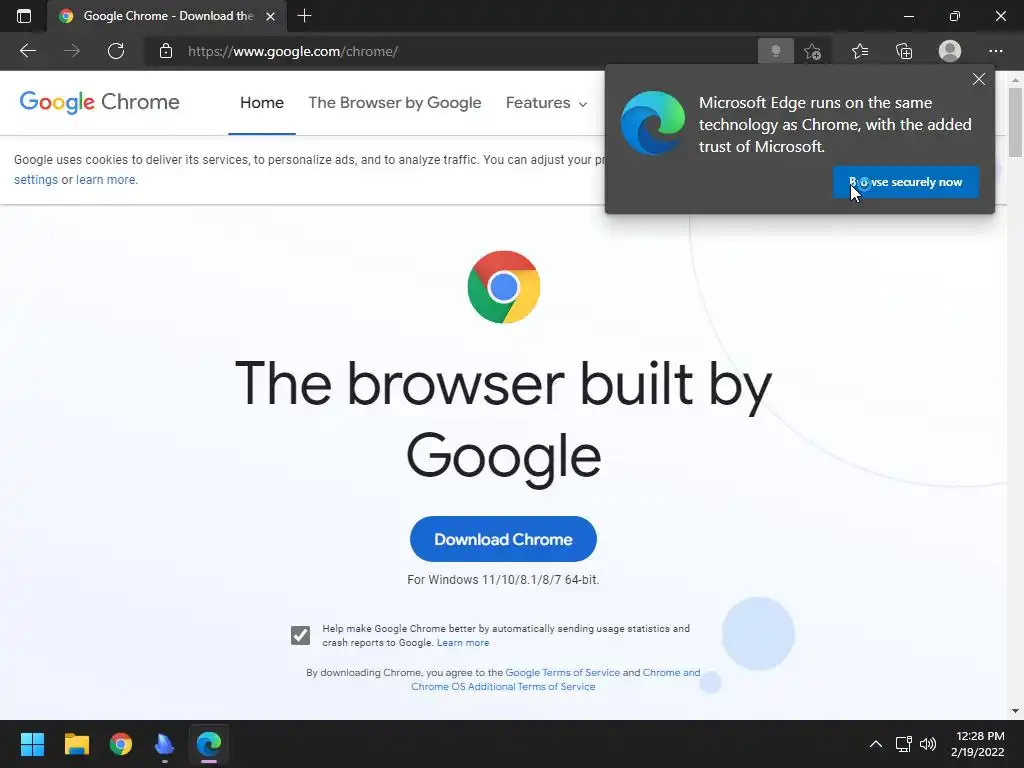Launch Google Chrome from taskbar
This screenshot has width=1024, height=768.
point(121,744)
